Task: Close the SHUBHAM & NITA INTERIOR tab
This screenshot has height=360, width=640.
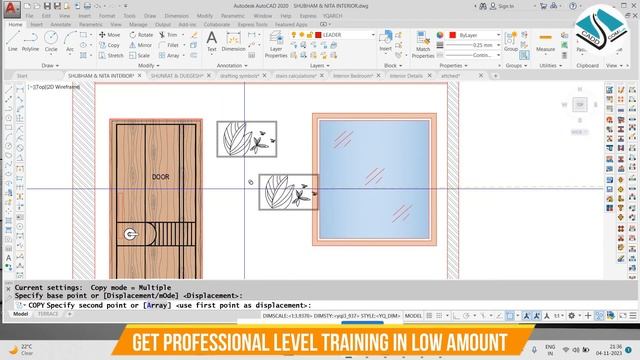Action: (140, 76)
